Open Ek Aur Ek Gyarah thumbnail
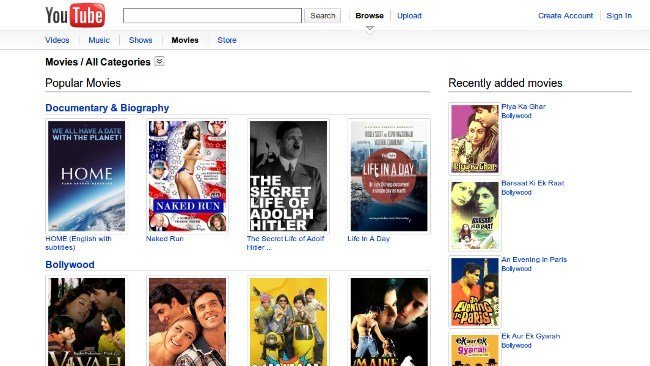 click(475, 349)
